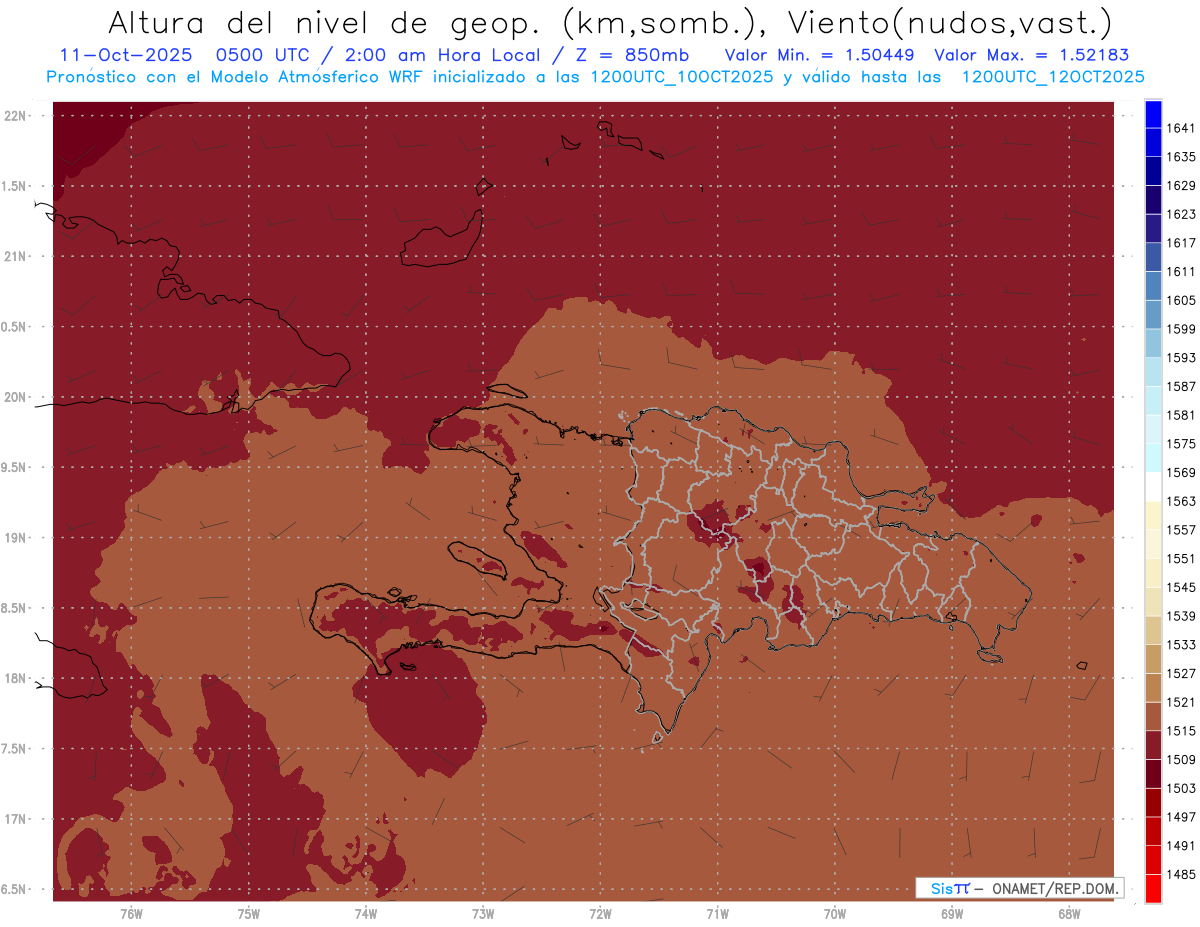Click the 20N latitude axis label
Viewport: 1200px width, 927px height.
point(17,397)
